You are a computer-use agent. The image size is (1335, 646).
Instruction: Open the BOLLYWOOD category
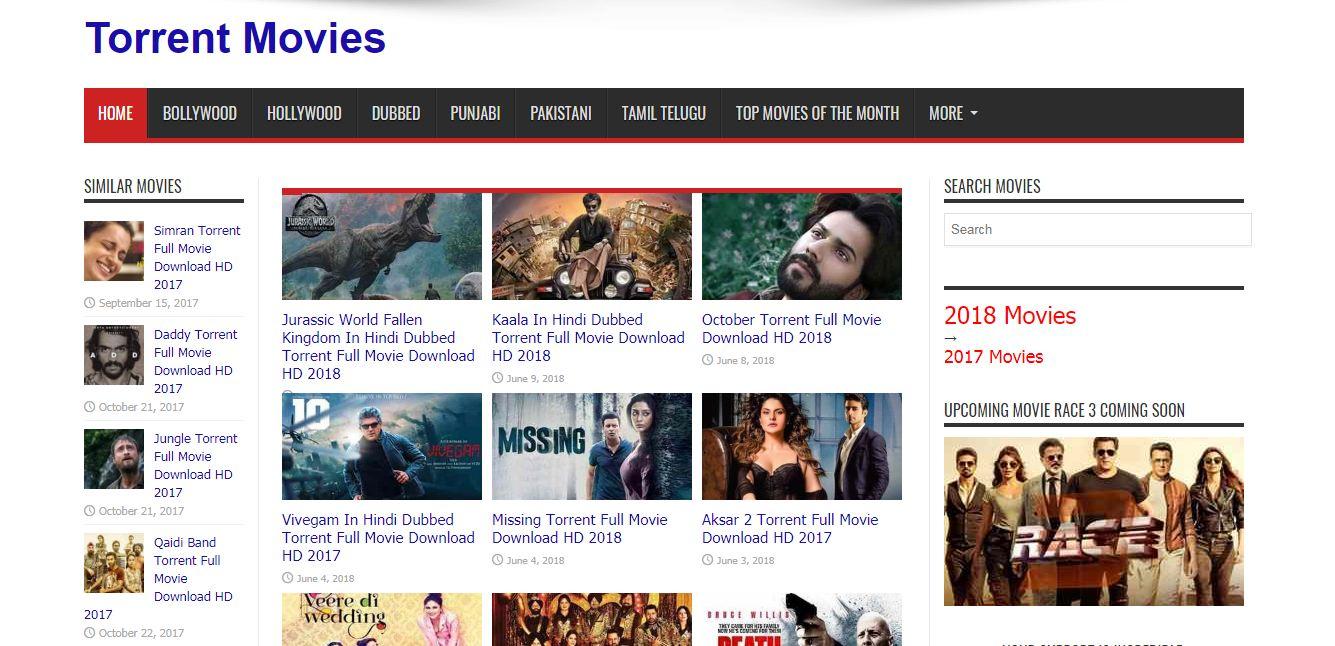coord(200,113)
